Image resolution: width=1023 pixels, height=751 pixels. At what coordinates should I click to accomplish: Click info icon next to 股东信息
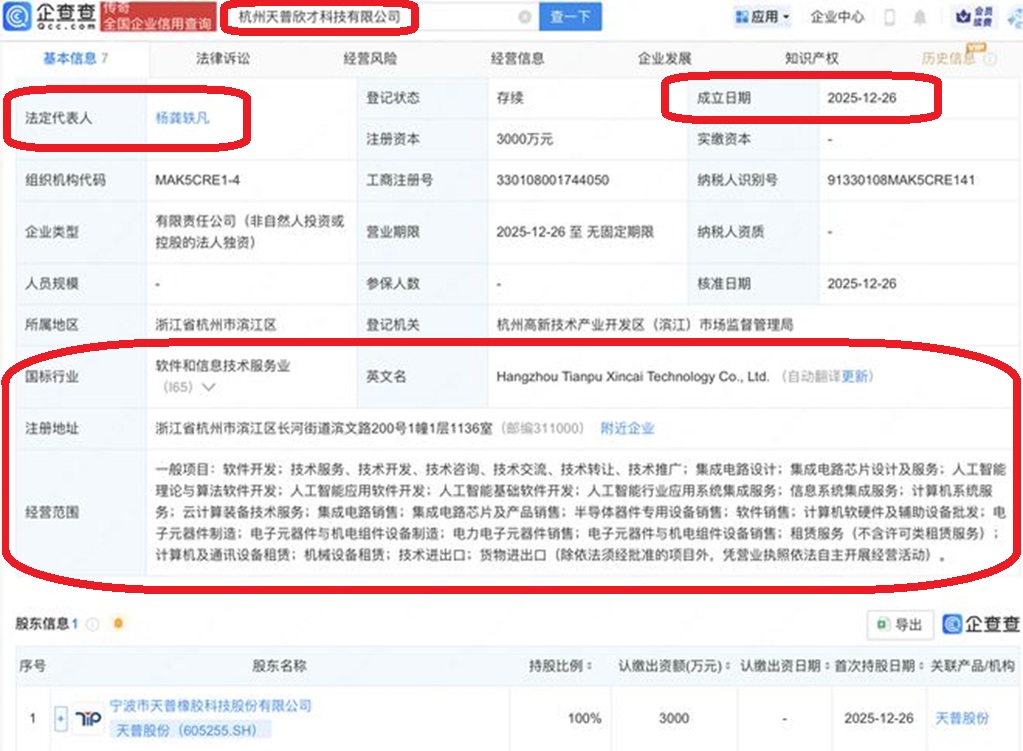click(x=93, y=624)
